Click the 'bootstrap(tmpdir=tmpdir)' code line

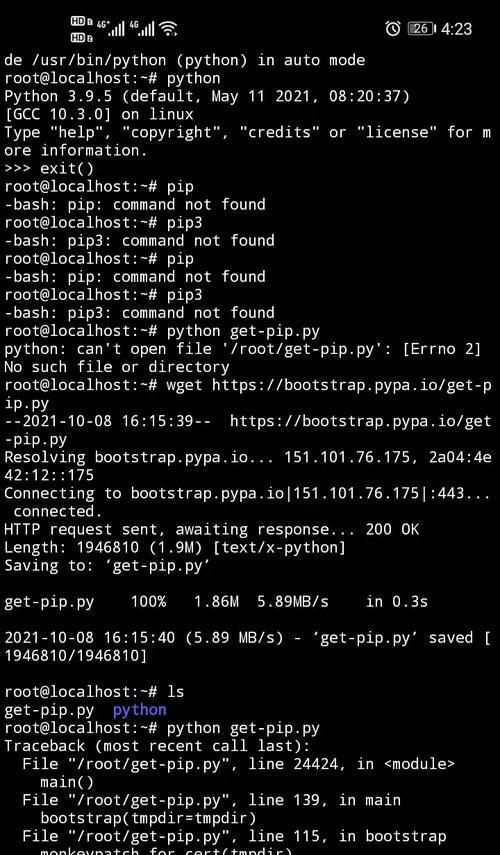tap(148, 818)
